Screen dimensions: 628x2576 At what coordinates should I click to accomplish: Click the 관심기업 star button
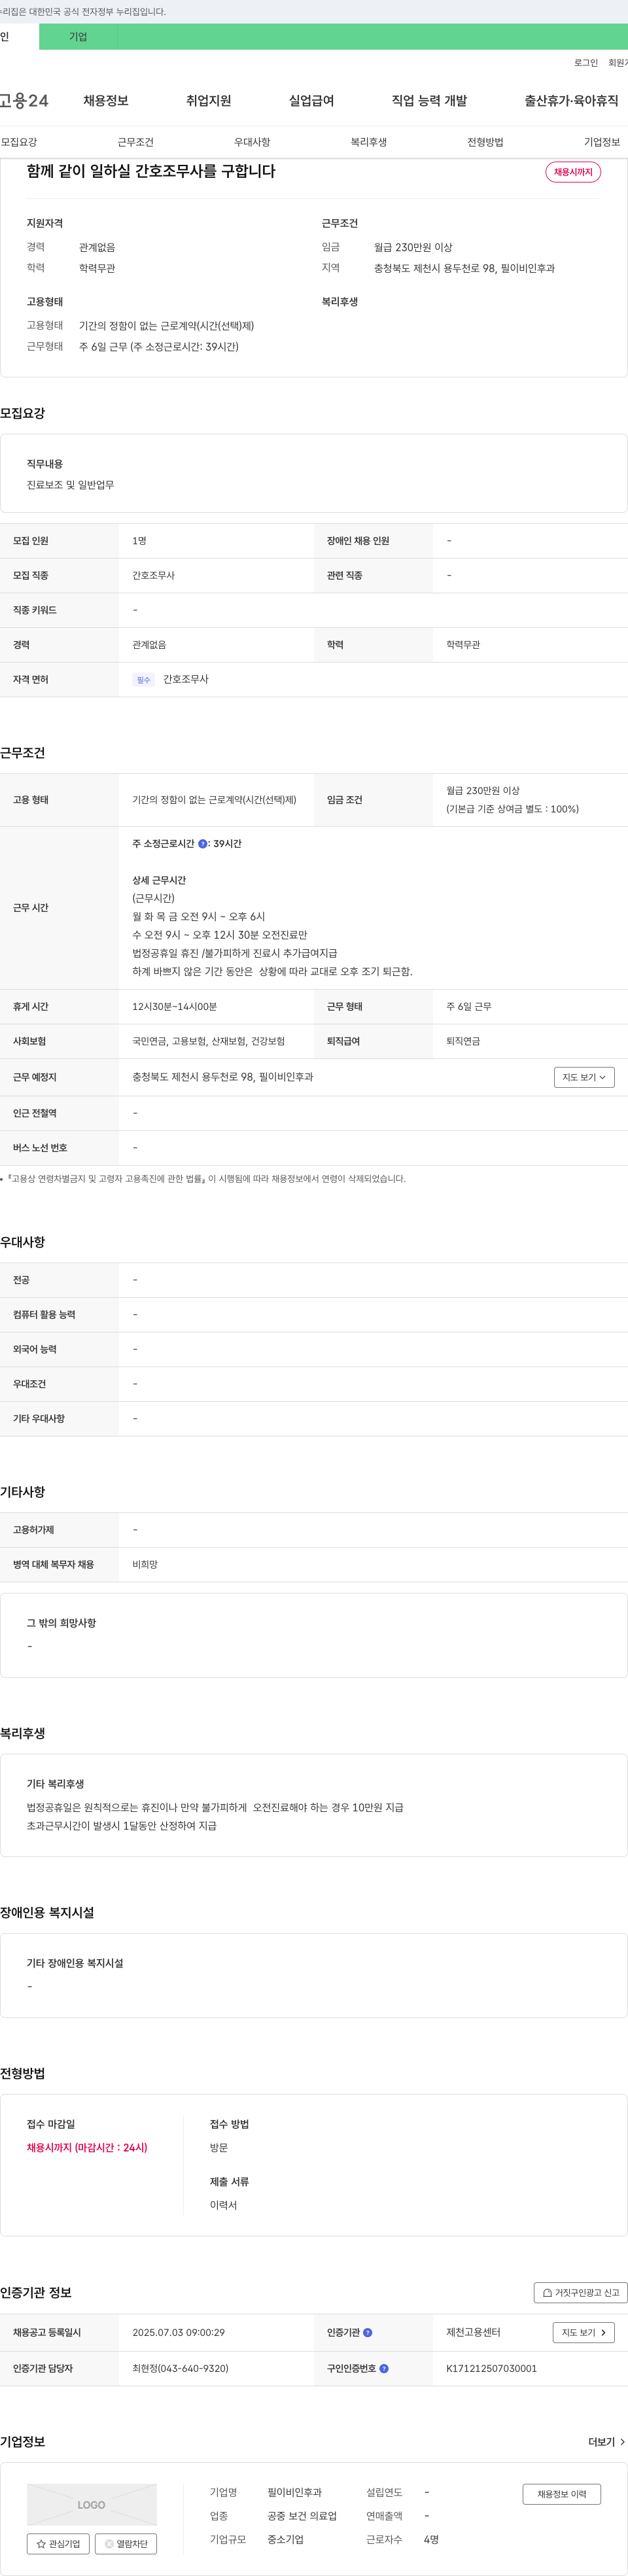pyautogui.click(x=58, y=2543)
